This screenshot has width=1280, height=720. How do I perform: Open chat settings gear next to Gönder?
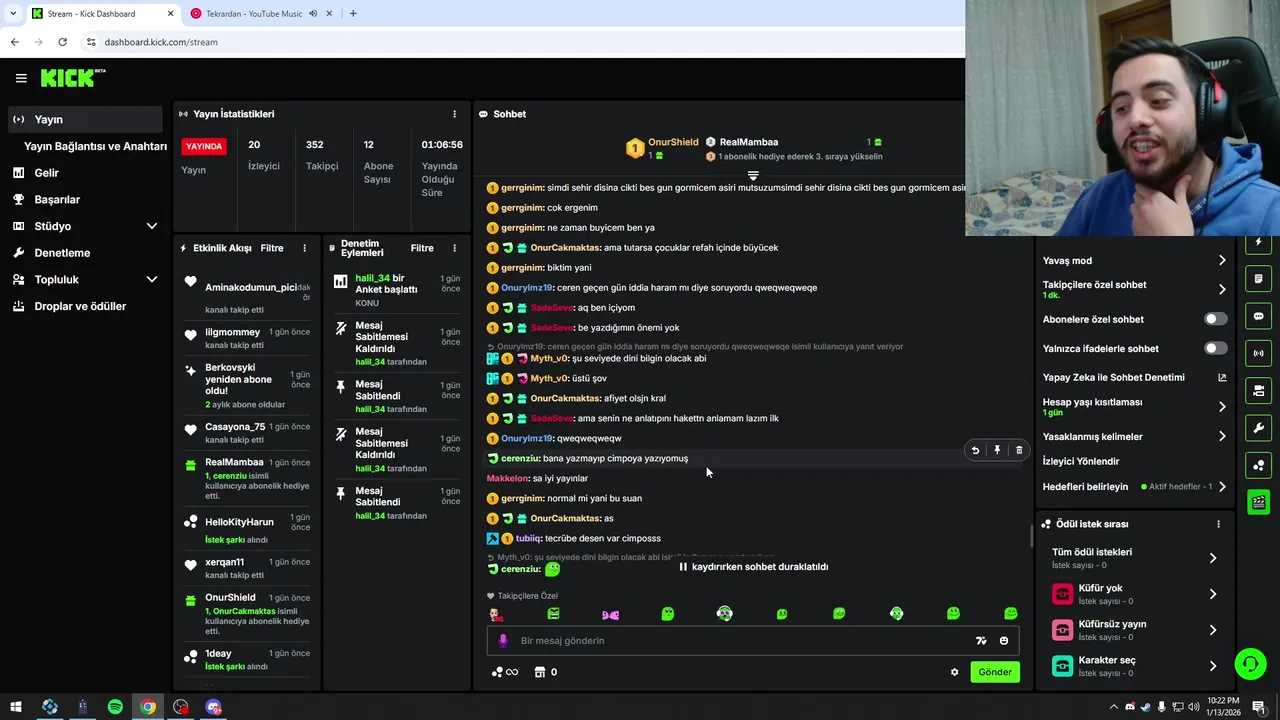click(954, 672)
